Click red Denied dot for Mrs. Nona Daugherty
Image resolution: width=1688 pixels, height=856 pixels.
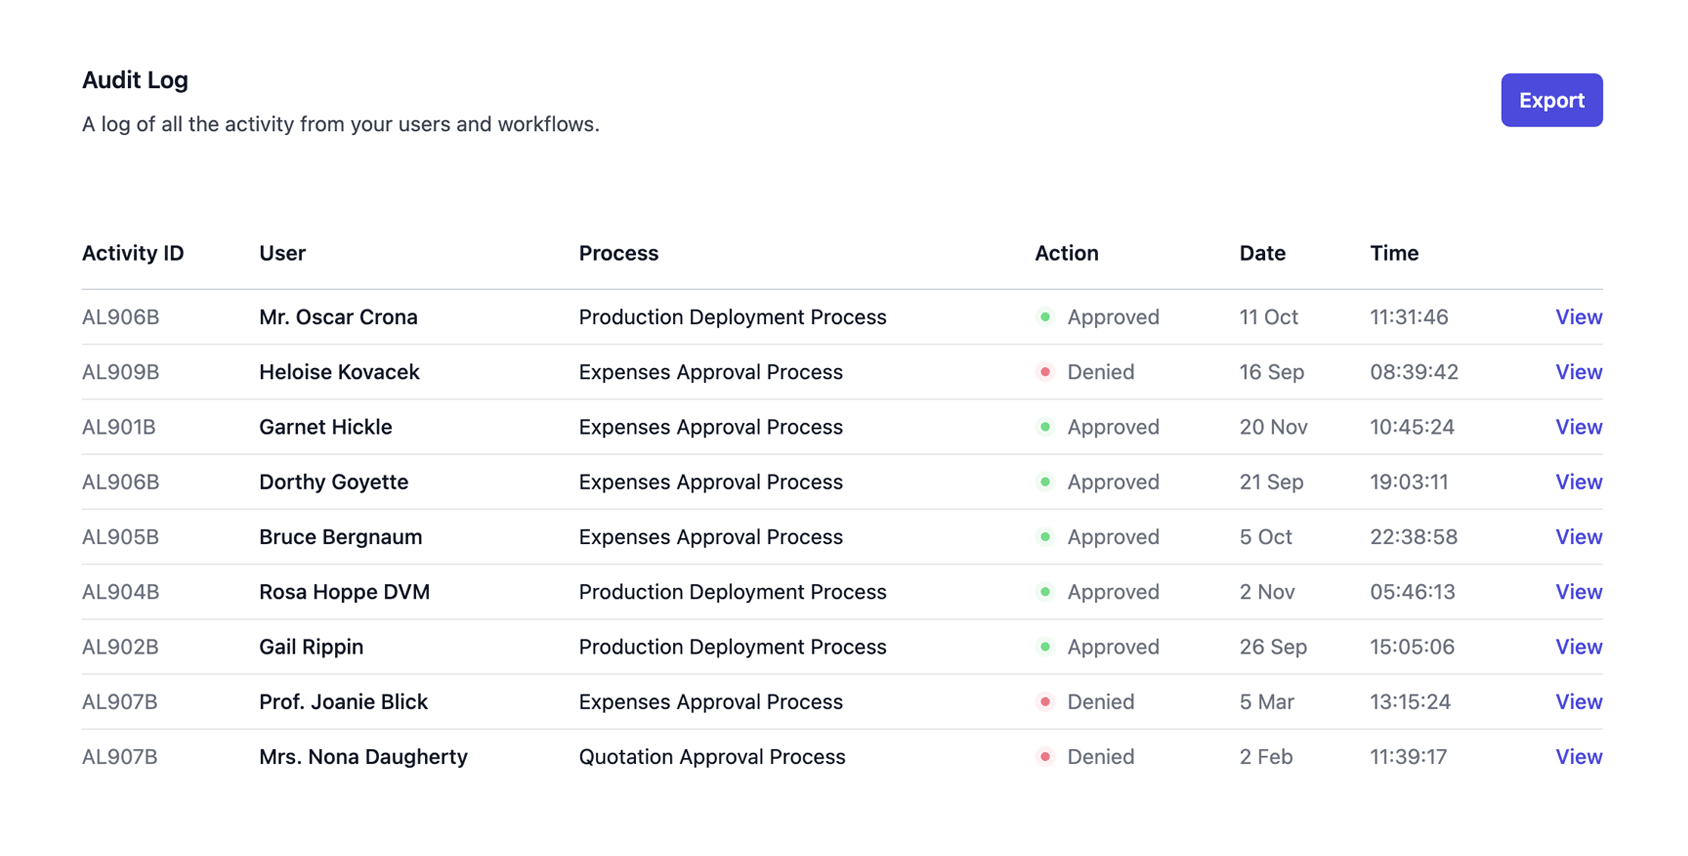click(x=1045, y=757)
